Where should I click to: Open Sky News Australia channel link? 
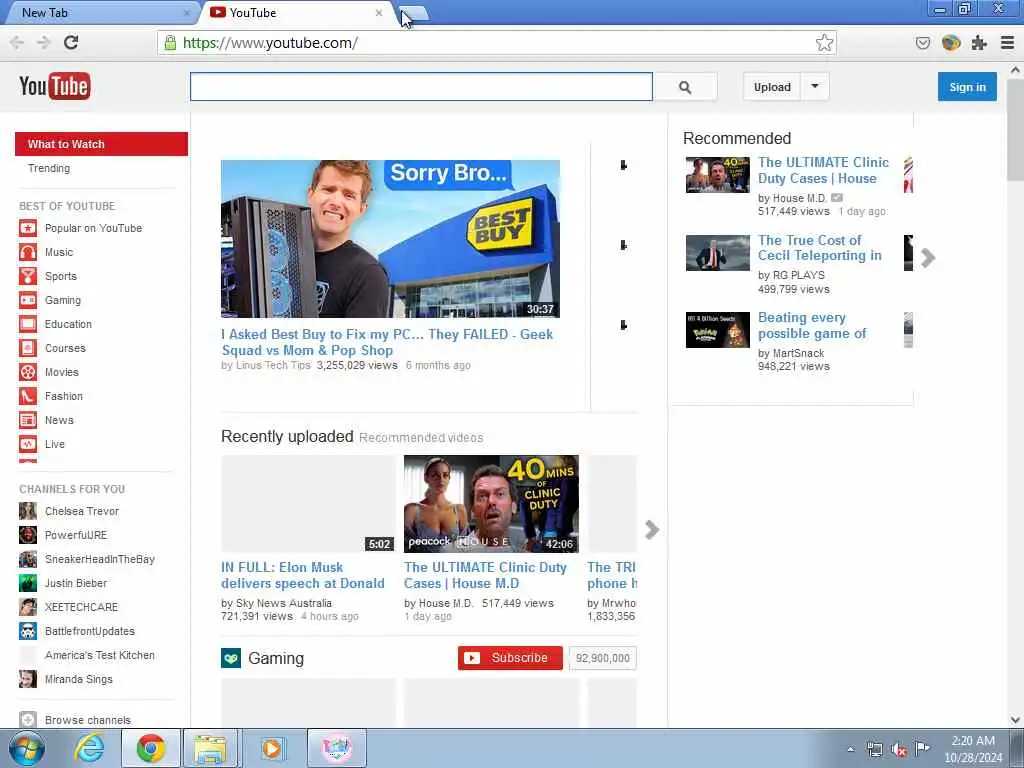(x=283, y=603)
